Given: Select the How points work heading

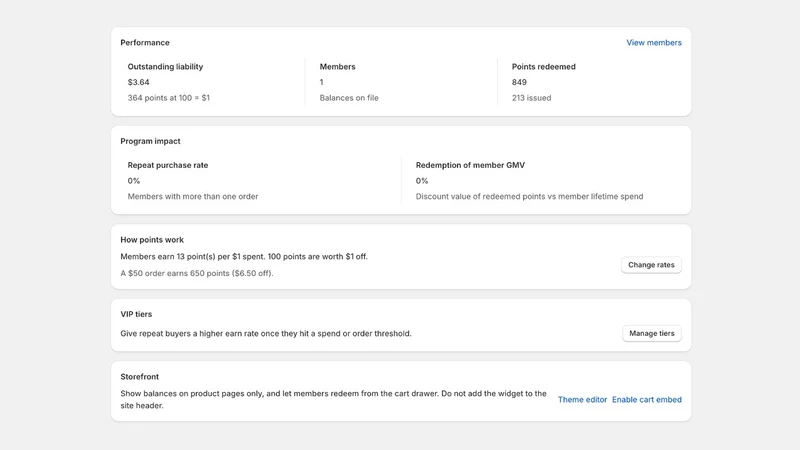Looking at the screenshot, I should pyautogui.click(x=152, y=240).
